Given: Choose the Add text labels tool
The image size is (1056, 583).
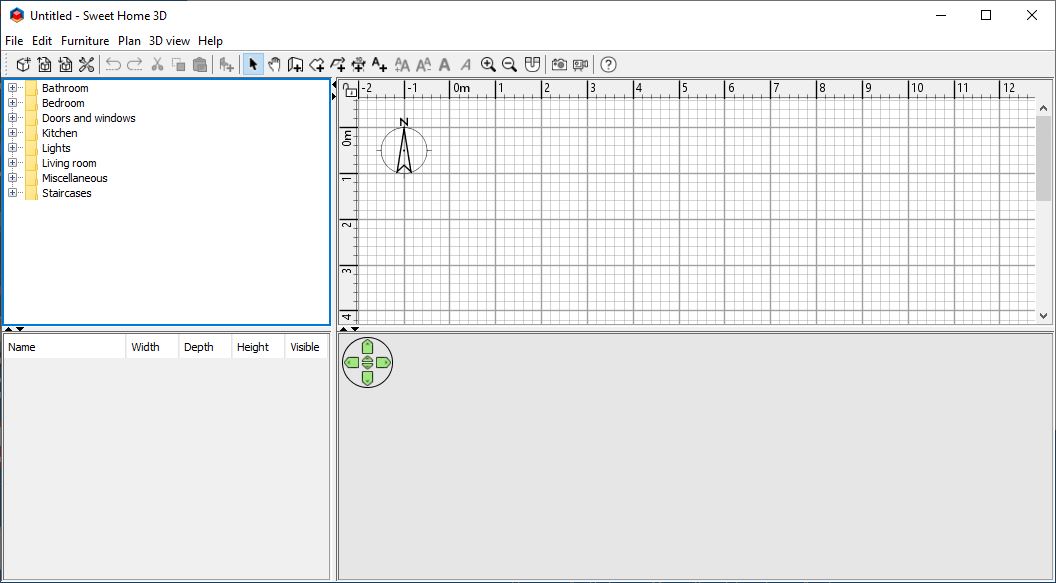Looking at the screenshot, I should (x=379, y=65).
